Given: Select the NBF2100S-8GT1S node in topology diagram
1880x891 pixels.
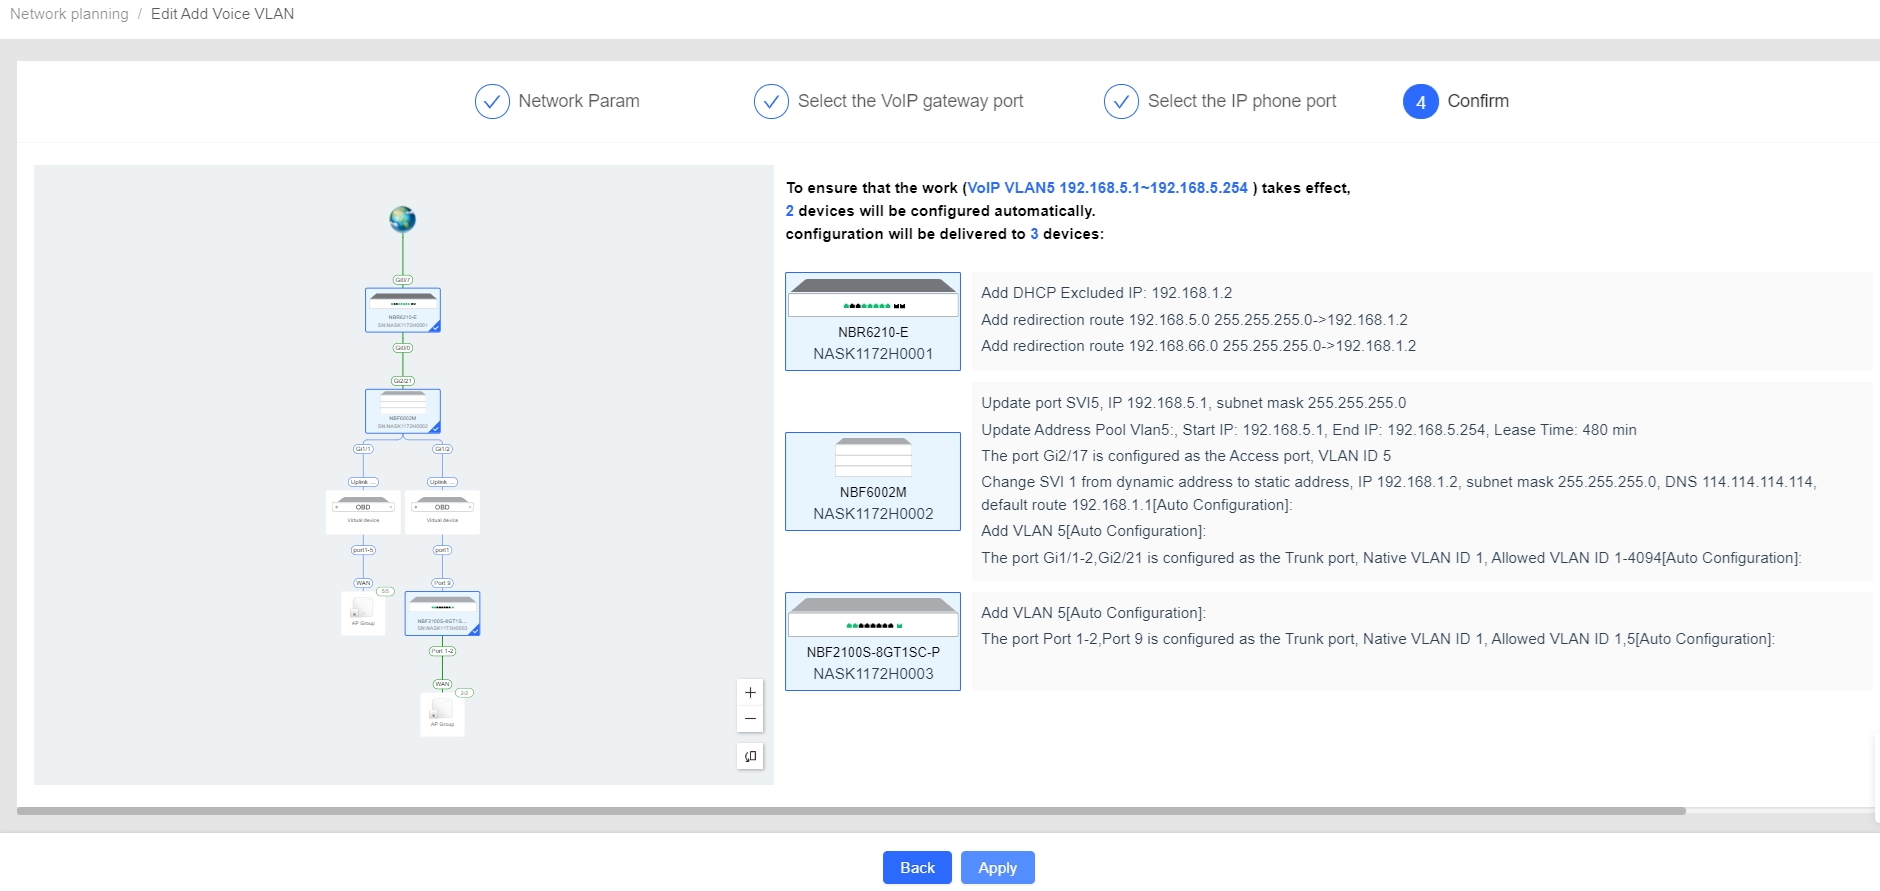Looking at the screenshot, I should (x=442, y=613).
